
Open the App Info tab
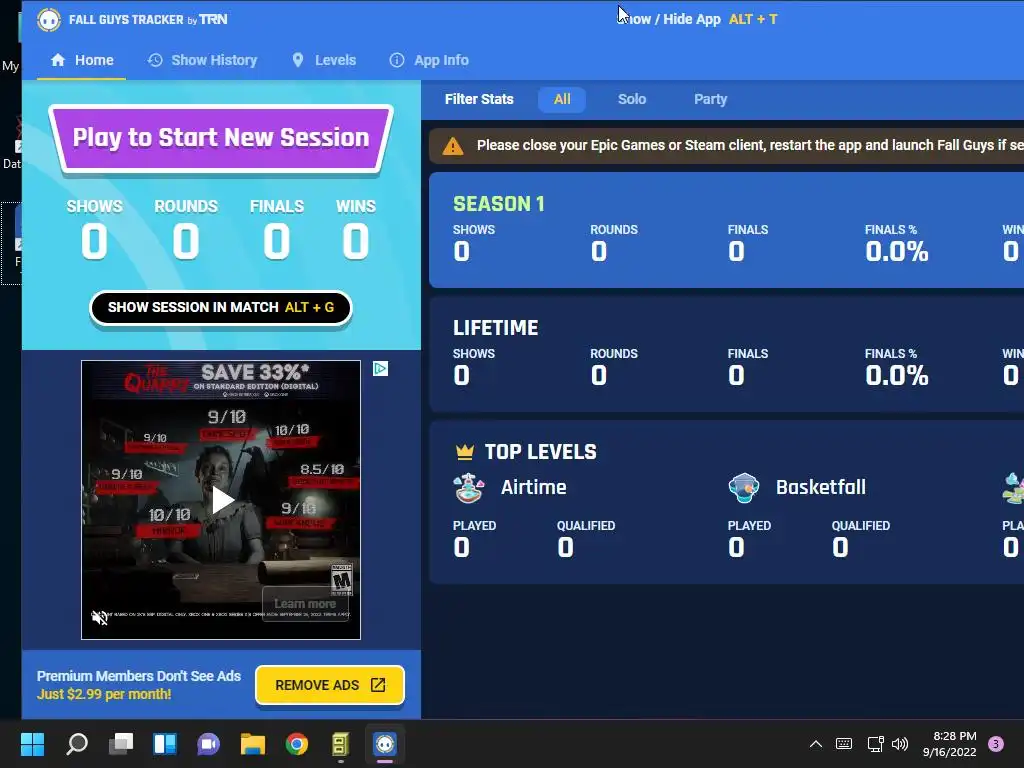429,60
